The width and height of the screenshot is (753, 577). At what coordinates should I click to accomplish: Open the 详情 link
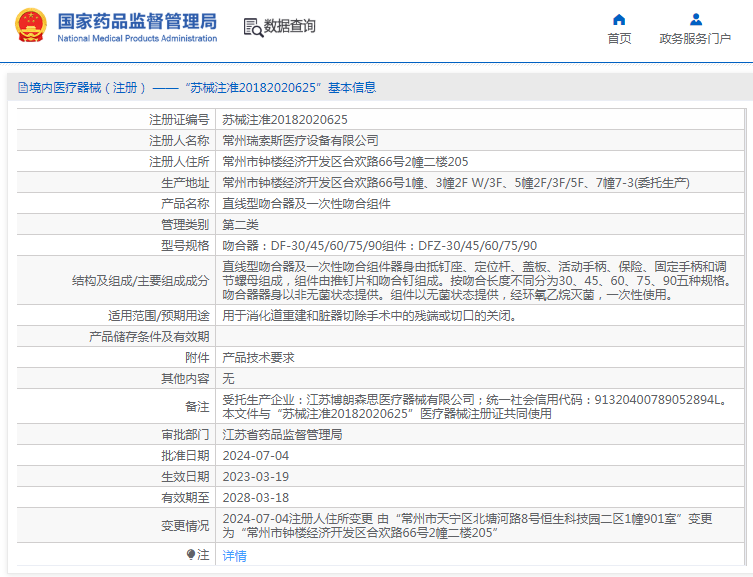pyautogui.click(x=234, y=555)
